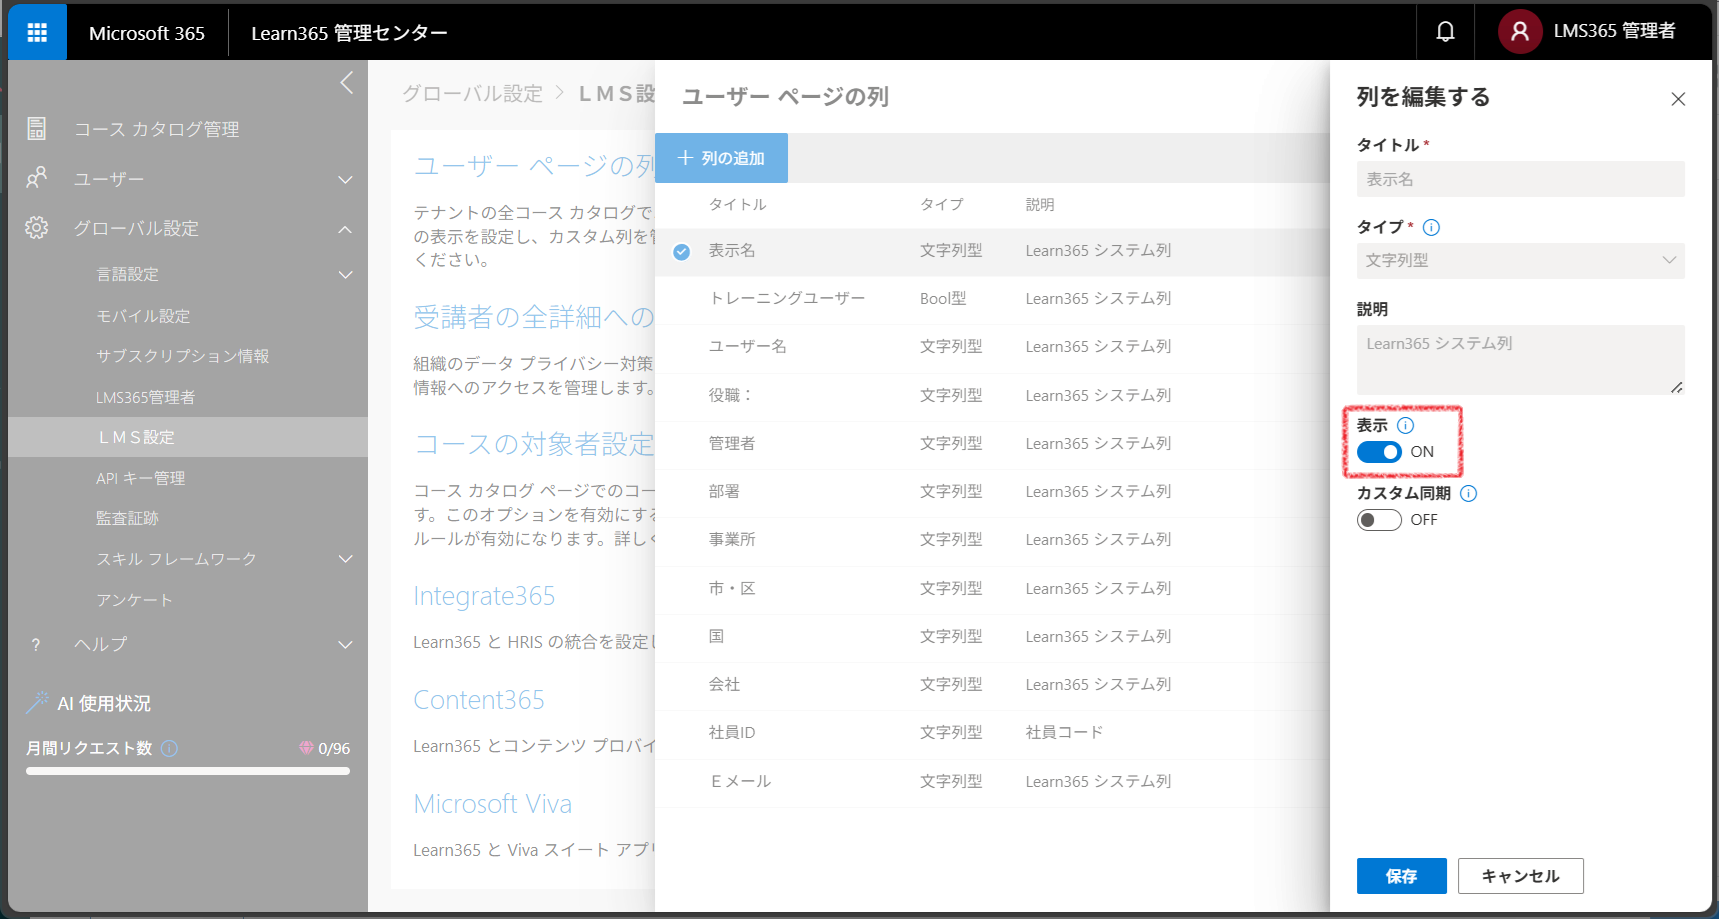Screen dimensions: 1719x919
Task: Click the 説明 column header in table
Action: [1040, 204]
